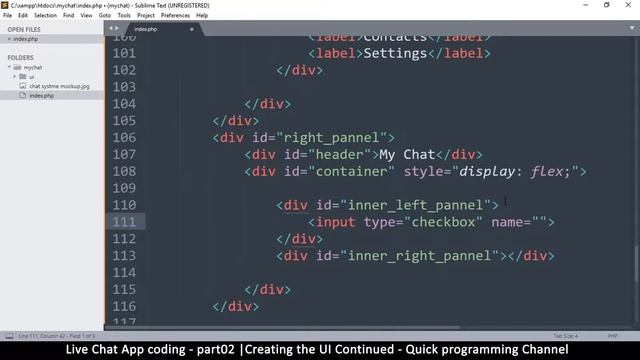Click line number 106 in the gutter

click(124, 138)
